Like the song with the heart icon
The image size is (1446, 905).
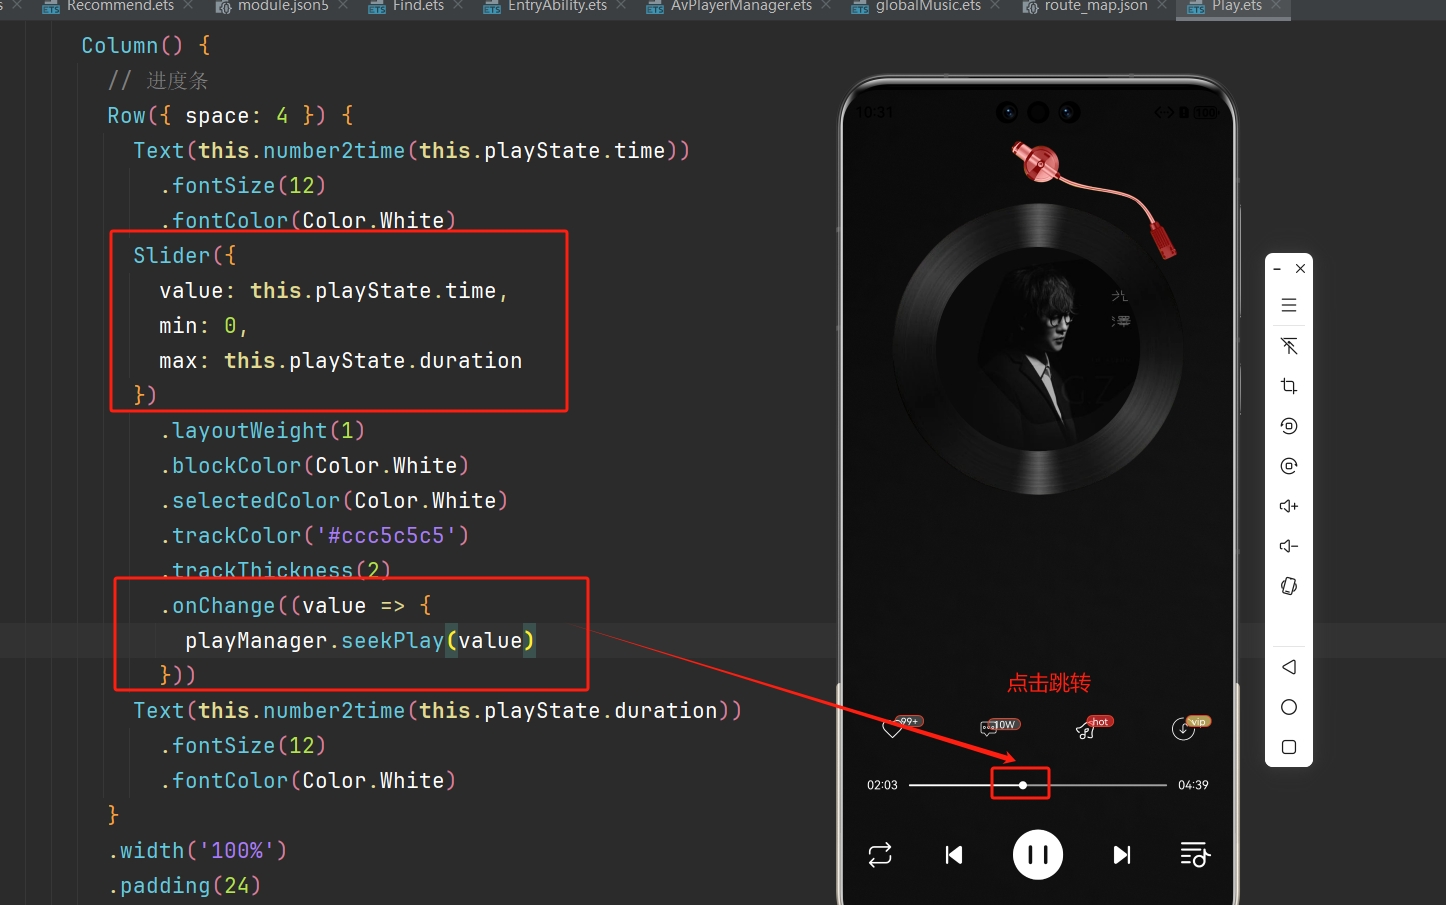[x=893, y=729]
